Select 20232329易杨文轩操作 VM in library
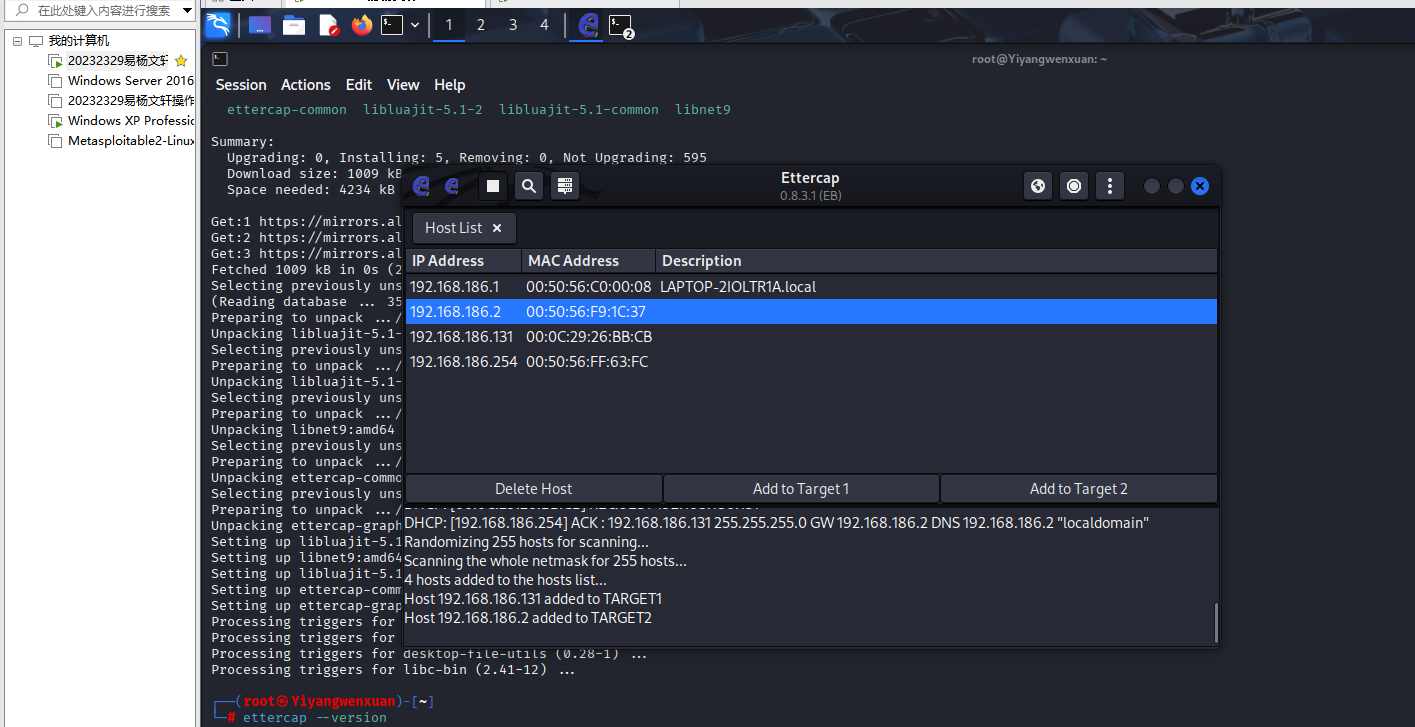This screenshot has height=727, width=1415. click(131, 101)
